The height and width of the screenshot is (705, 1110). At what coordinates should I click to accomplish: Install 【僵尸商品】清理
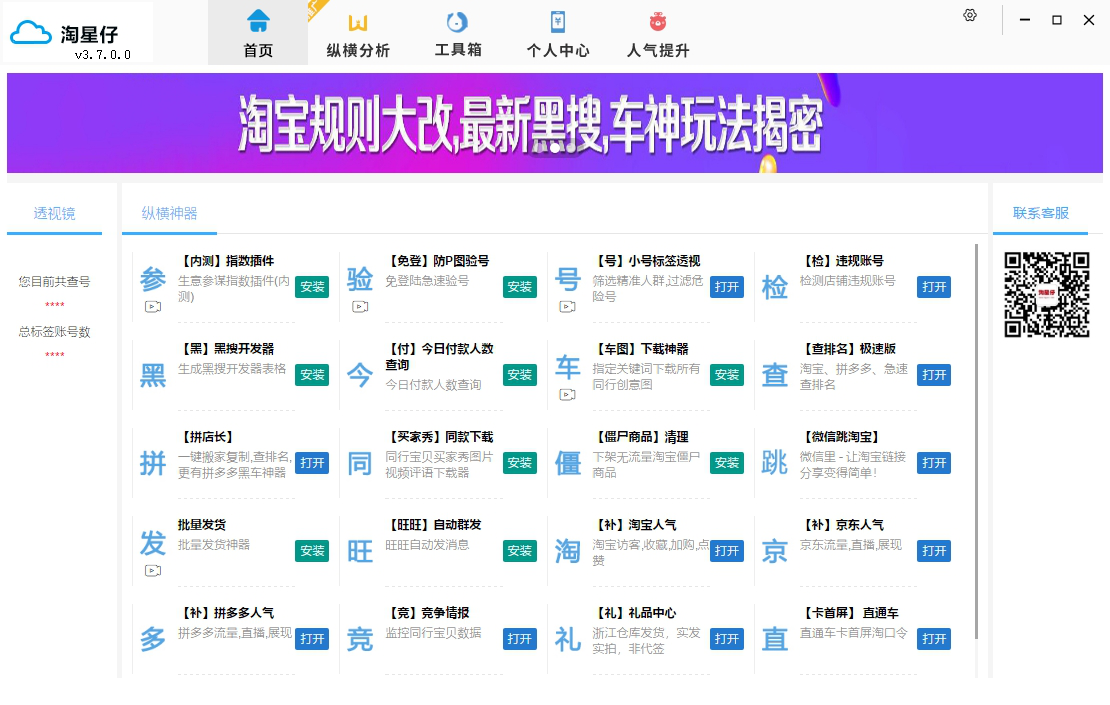click(x=727, y=463)
